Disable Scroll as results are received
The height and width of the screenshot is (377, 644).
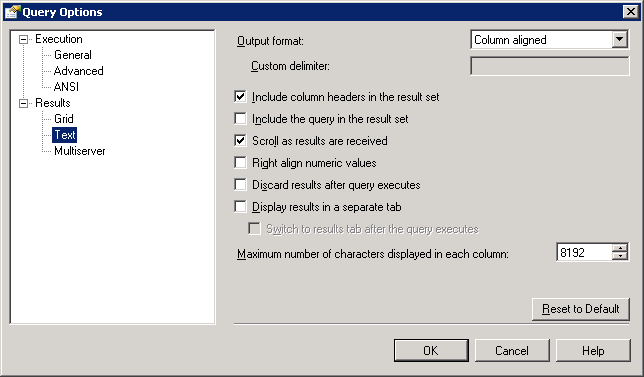pyautogui.click(x=240, y=141)
